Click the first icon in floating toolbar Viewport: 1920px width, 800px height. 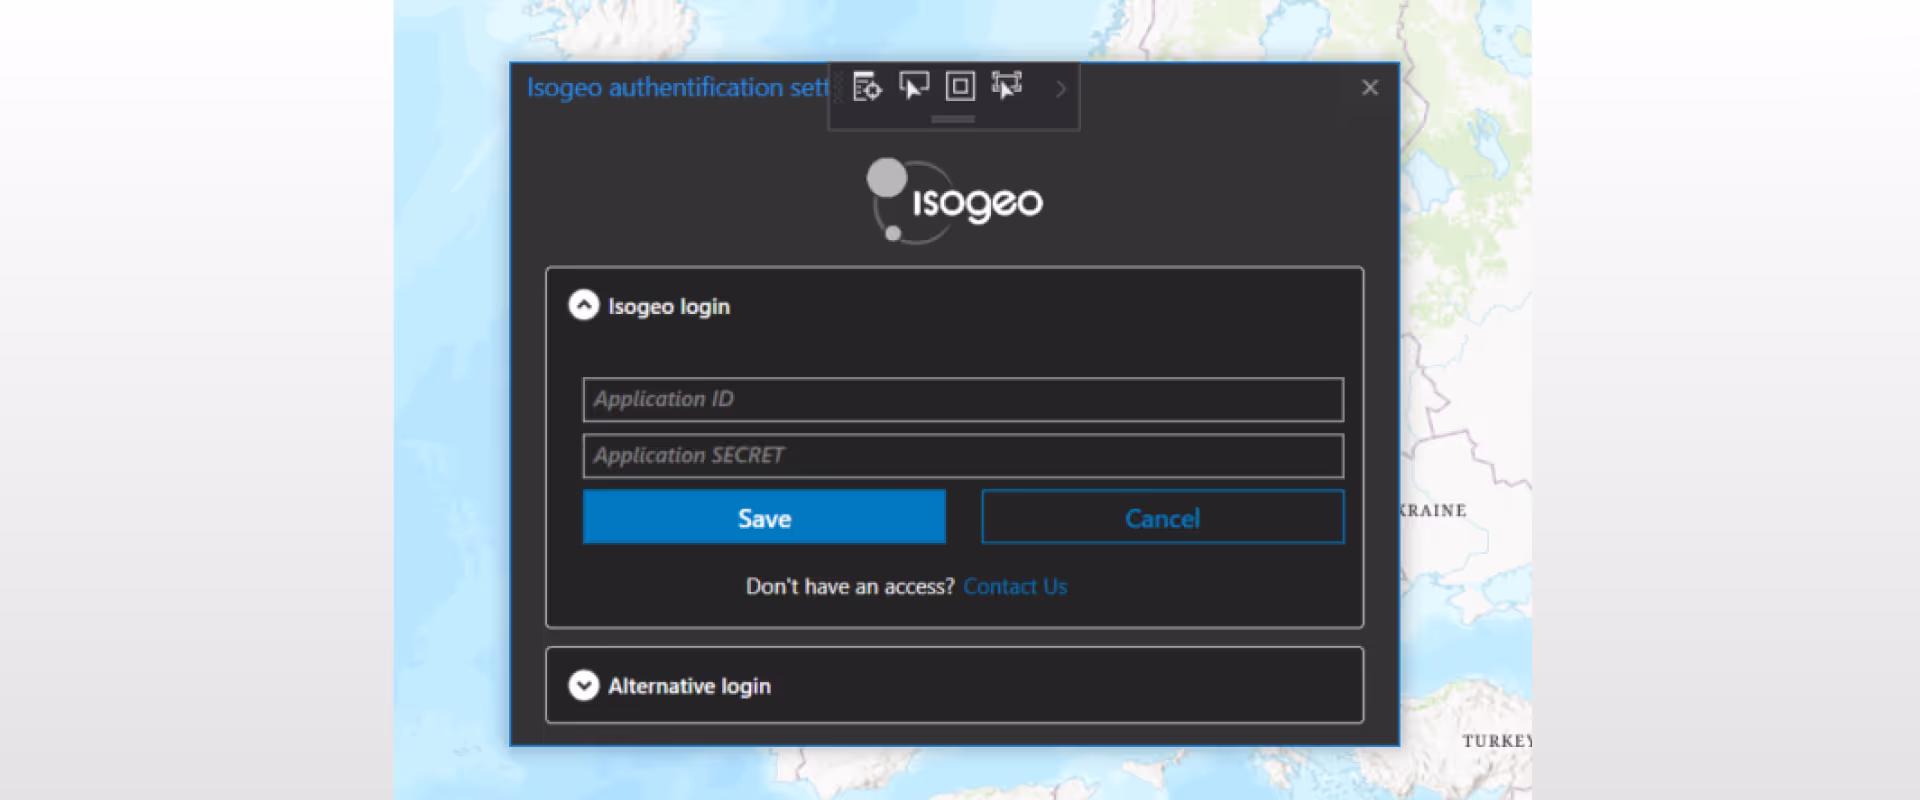[x=867, y=87]
